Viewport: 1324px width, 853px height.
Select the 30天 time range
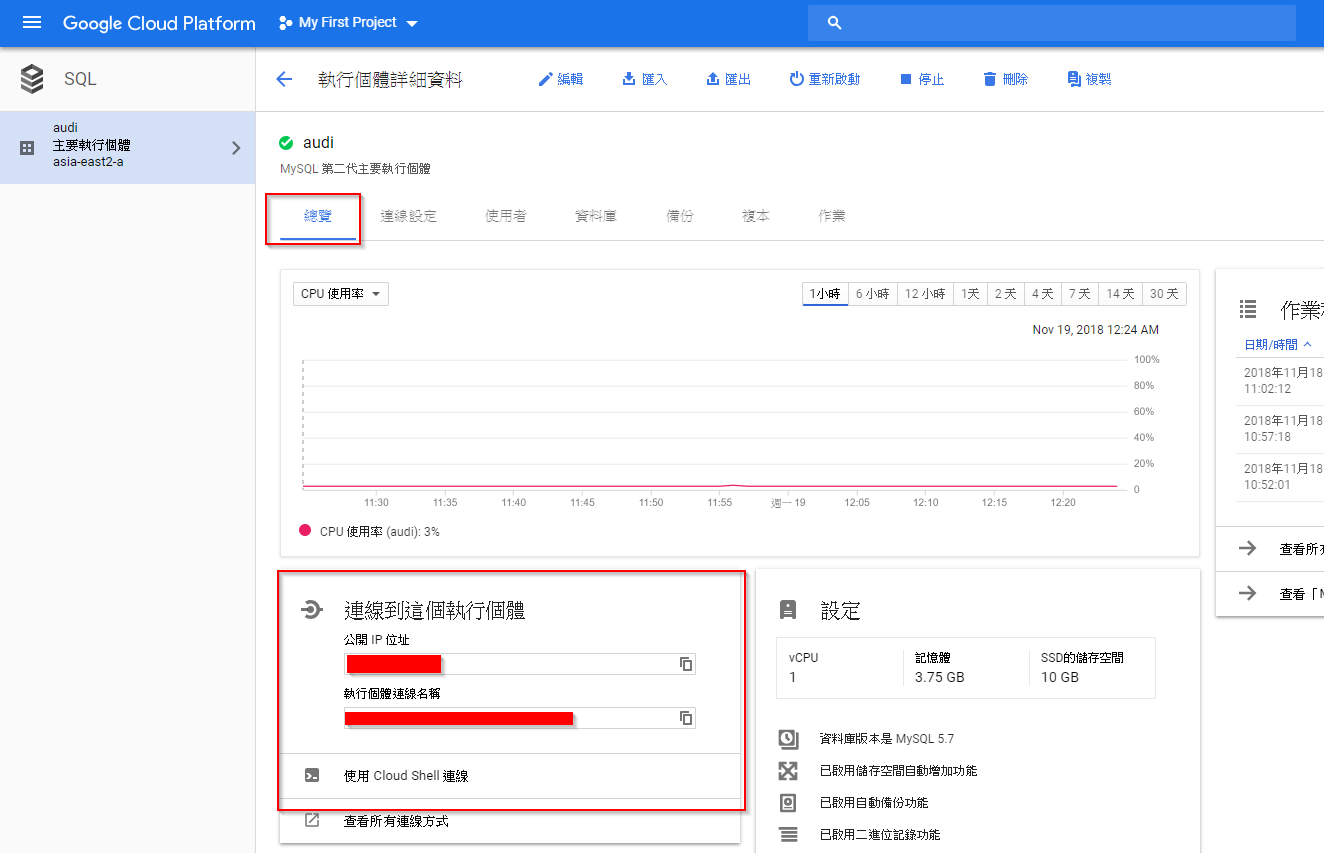click(x=1164, y=294)
